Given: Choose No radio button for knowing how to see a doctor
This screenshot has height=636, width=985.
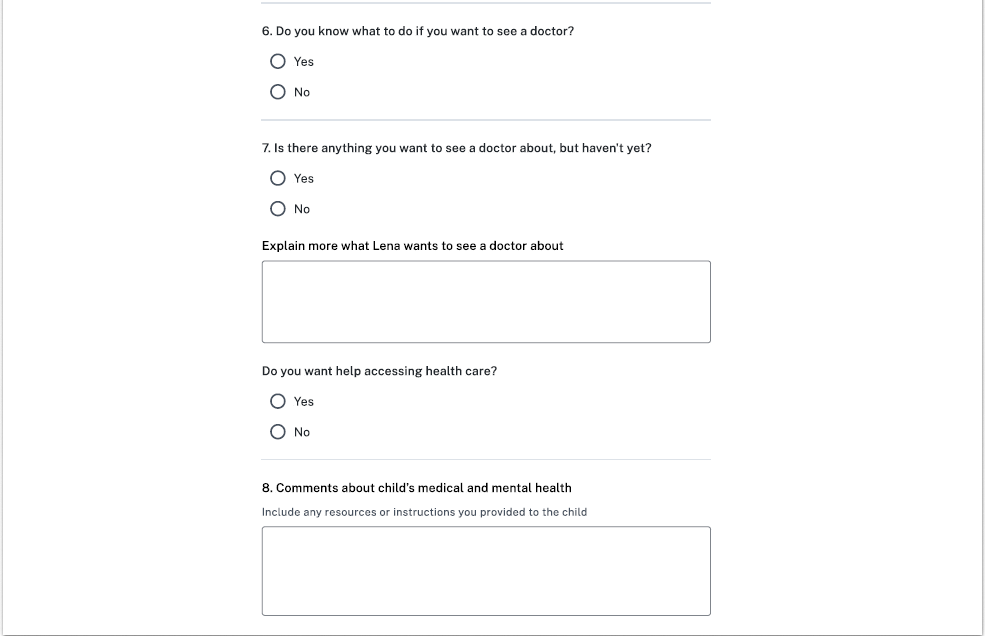Looking at the screenshot, I should (x=278, y=92).
